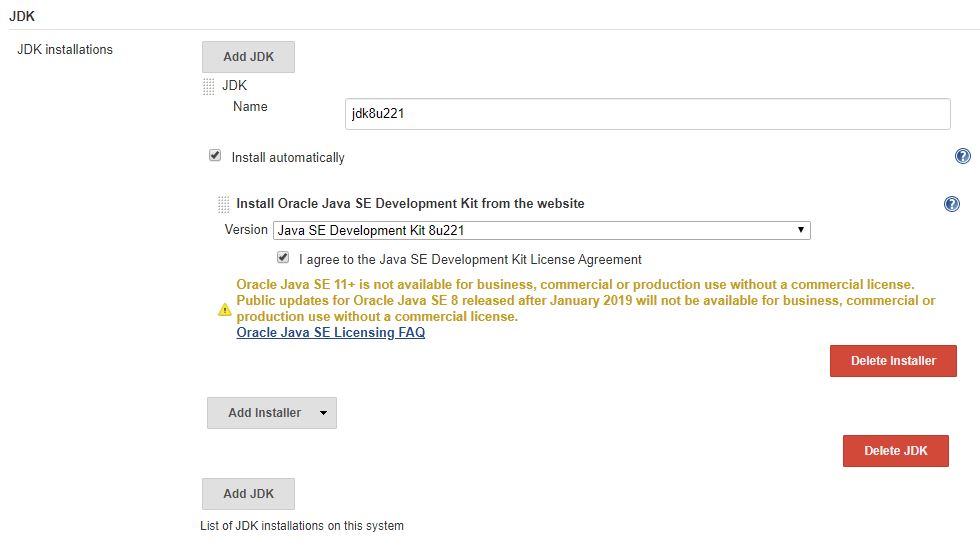Click the 'Install Oracle Java SE Development Kit from the website' heading
Viewport: 980px width, 543px height.
410,204
